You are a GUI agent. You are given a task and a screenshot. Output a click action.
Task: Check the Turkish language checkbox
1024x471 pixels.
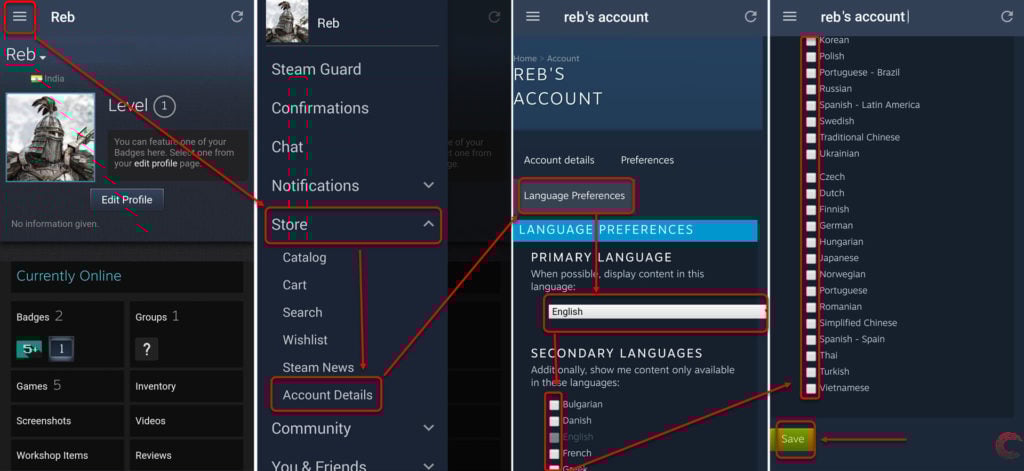coord(810,372)
